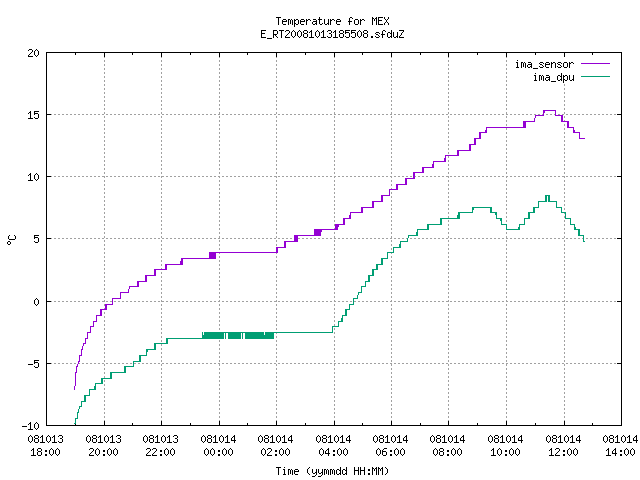Click the °C y-axis unit label
Screen dimensions: 640x480
coord(12,240)
